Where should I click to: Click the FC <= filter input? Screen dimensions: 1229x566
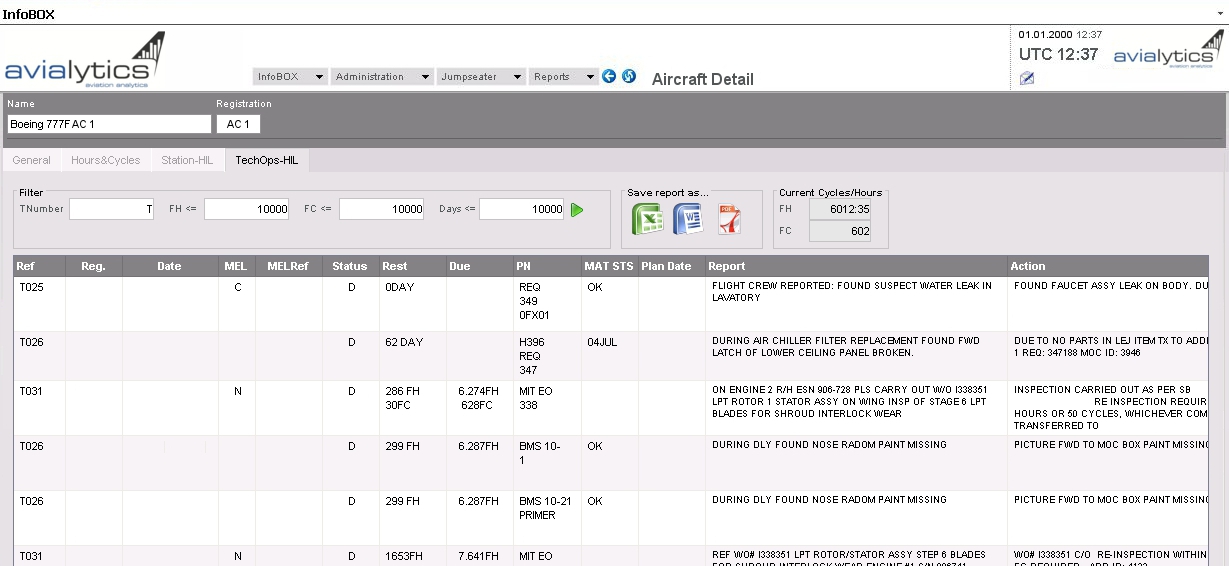coord(381,209)
